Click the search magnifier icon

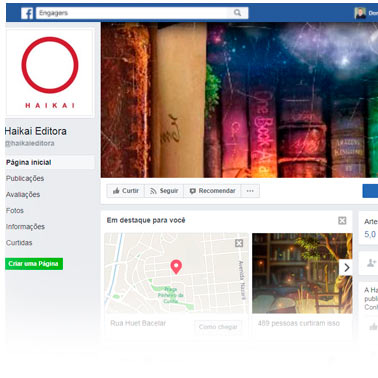tap(237, 13)
